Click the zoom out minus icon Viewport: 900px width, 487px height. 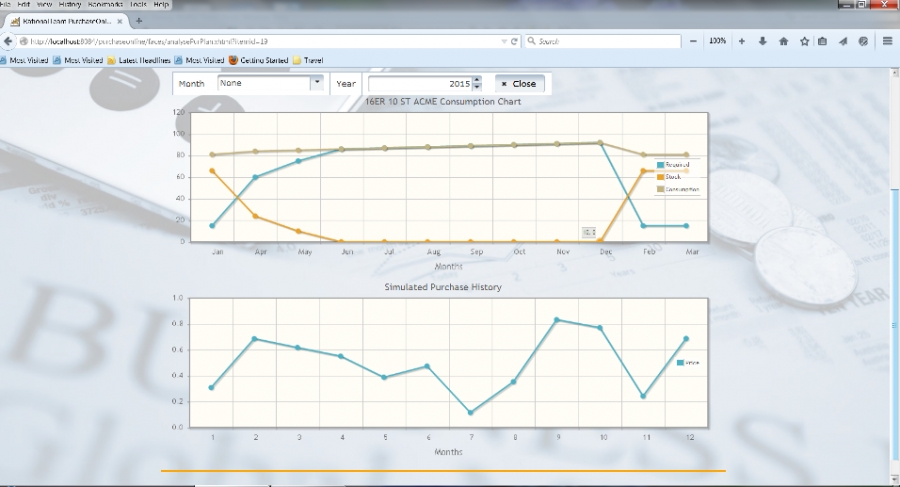[693, 41]
